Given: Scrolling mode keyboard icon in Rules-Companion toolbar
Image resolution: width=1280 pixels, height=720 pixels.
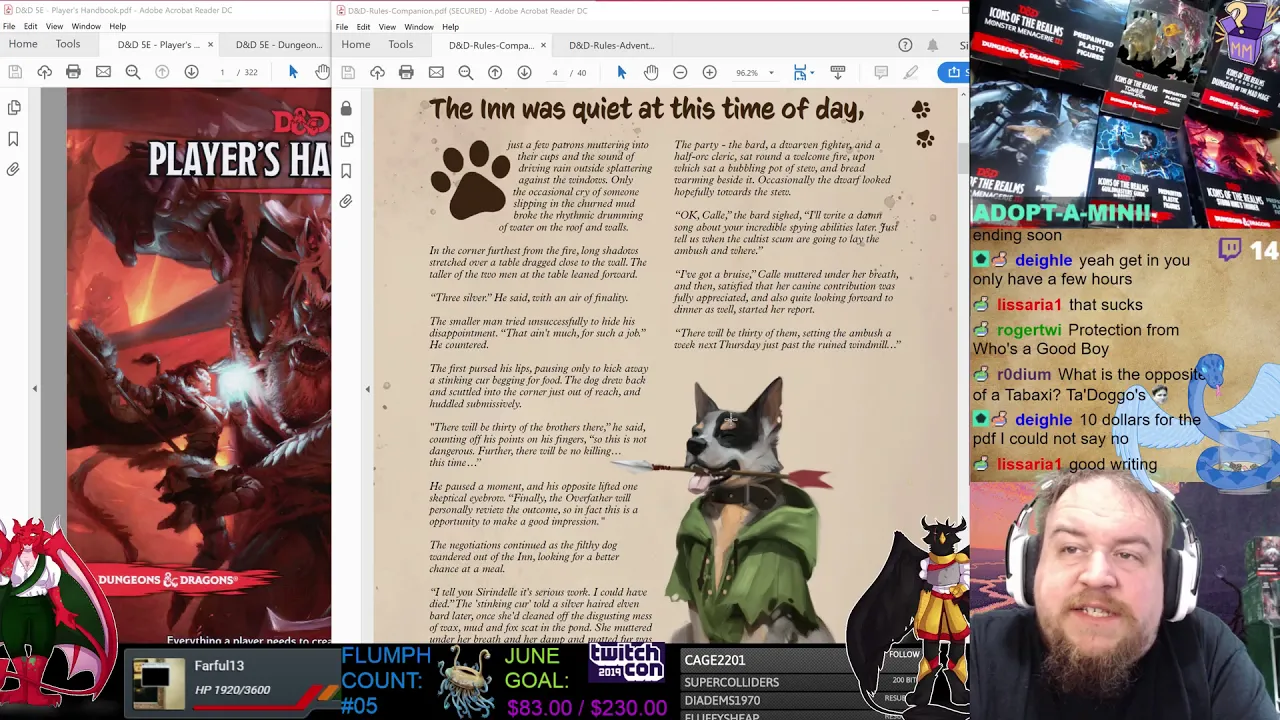Looking at the screenshot, I should pos(838,72).
